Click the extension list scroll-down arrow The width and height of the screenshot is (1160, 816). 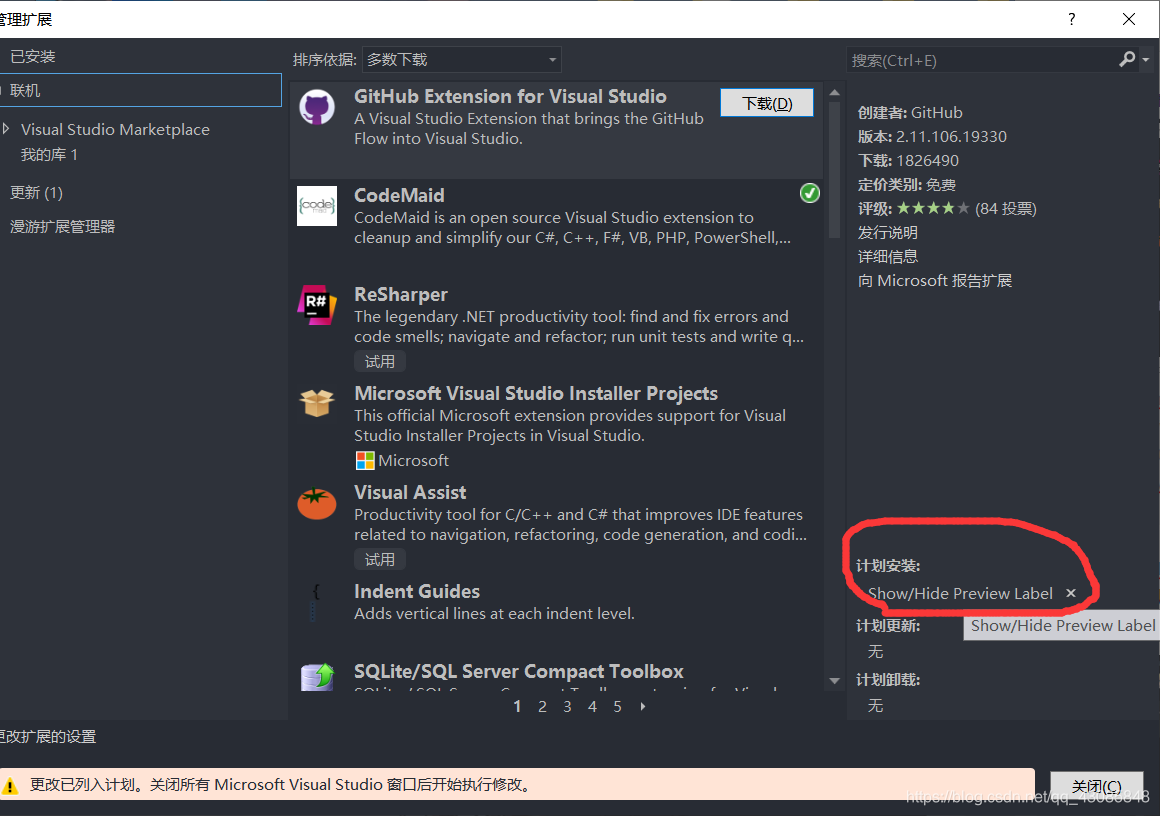coord(834,681)
